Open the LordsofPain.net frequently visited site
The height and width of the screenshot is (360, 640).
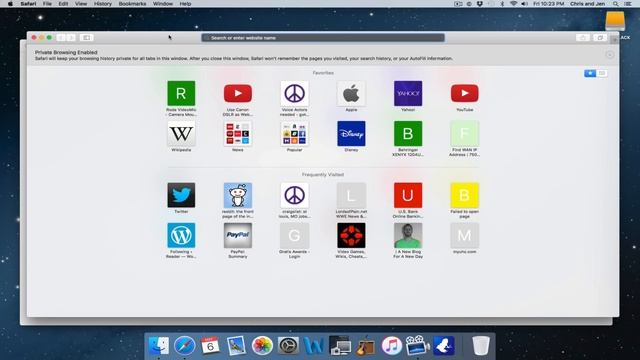click(351, 195)
